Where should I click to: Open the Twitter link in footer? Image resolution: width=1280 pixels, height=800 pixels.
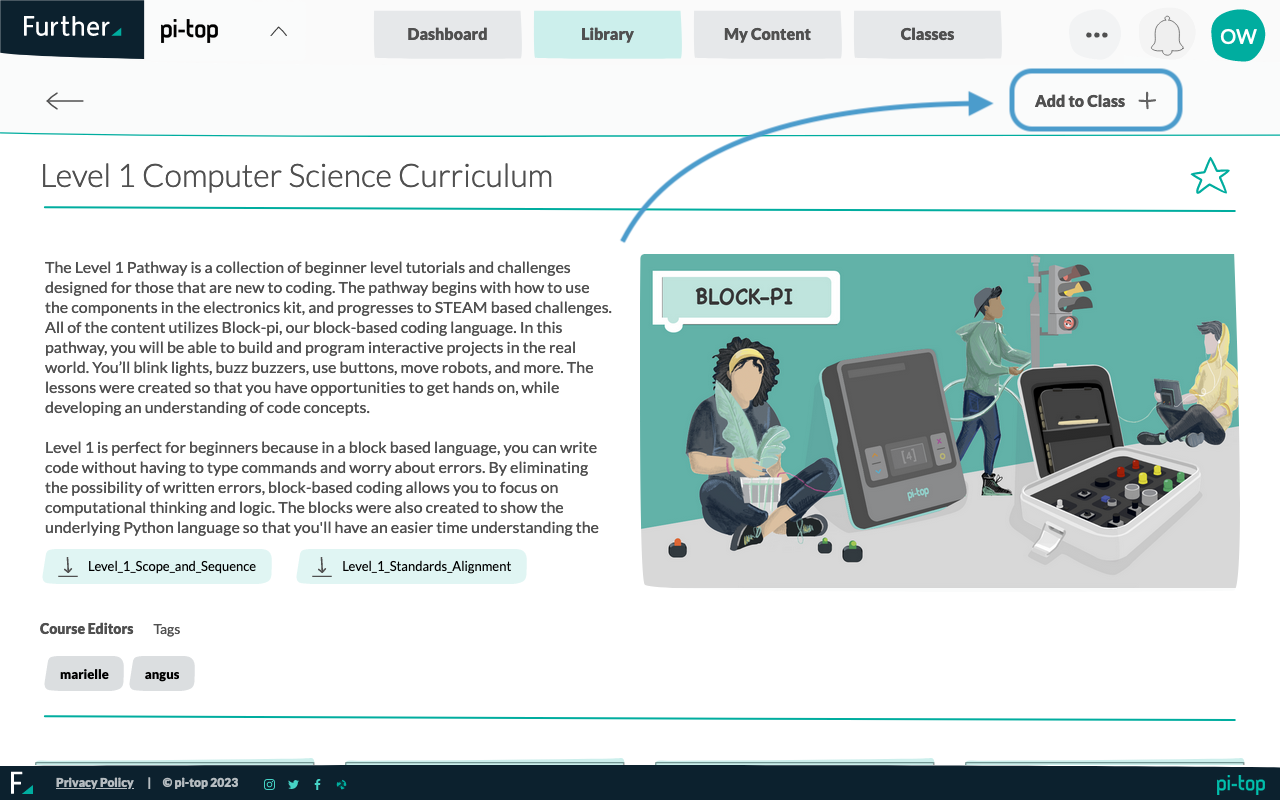[x=293, y=784]
